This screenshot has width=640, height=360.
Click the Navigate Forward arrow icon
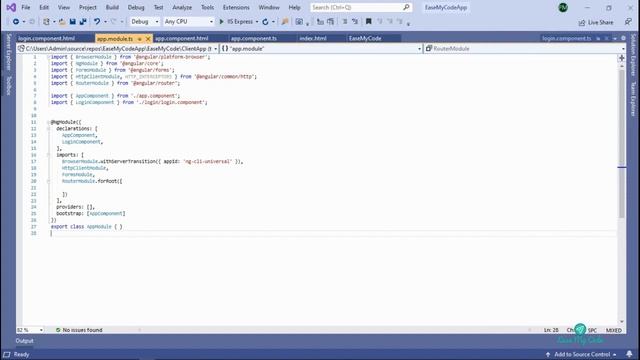[32, 22]
